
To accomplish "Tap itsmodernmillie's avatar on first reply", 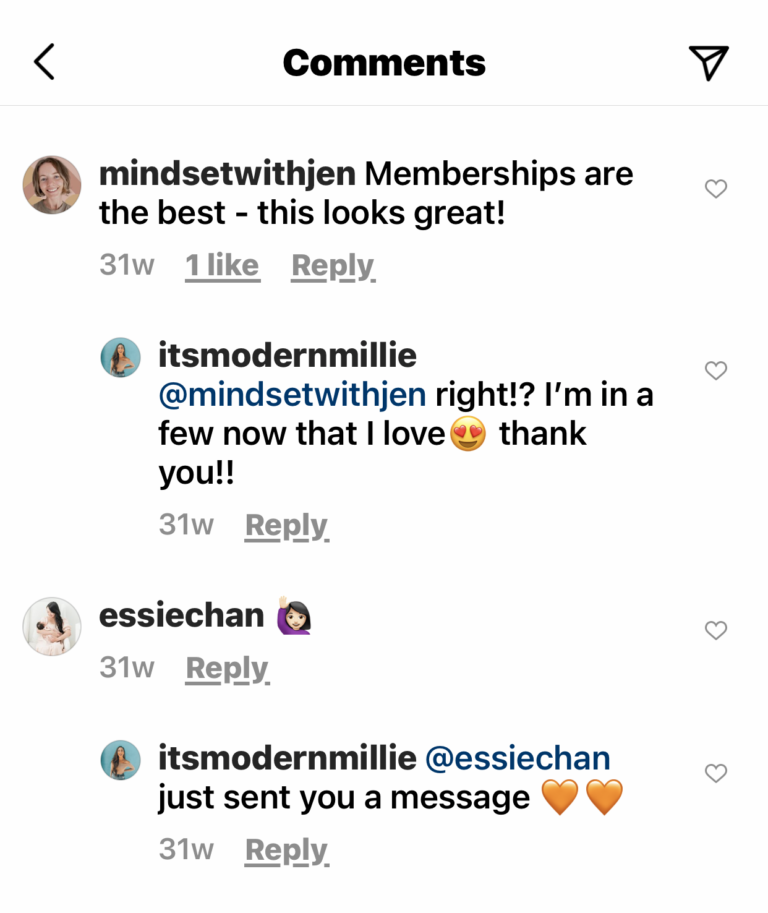I will 120,357.
